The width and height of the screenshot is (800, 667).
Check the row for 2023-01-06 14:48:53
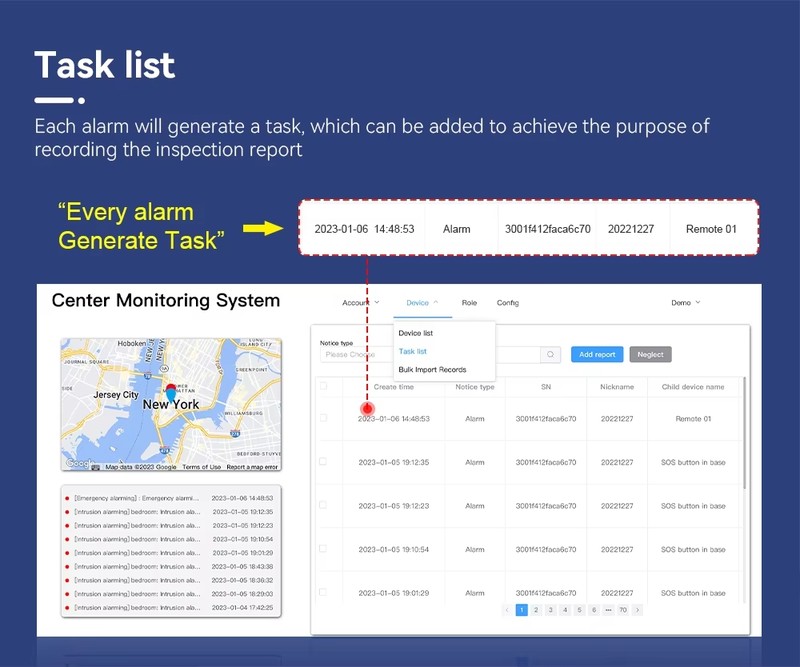pos(323,418)
